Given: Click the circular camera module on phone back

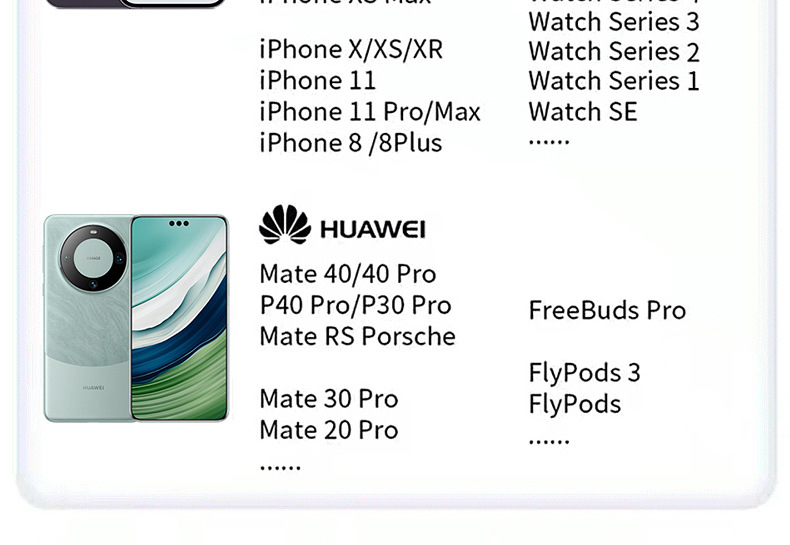Looking at the screenshot, I should (x=93, y=258).
